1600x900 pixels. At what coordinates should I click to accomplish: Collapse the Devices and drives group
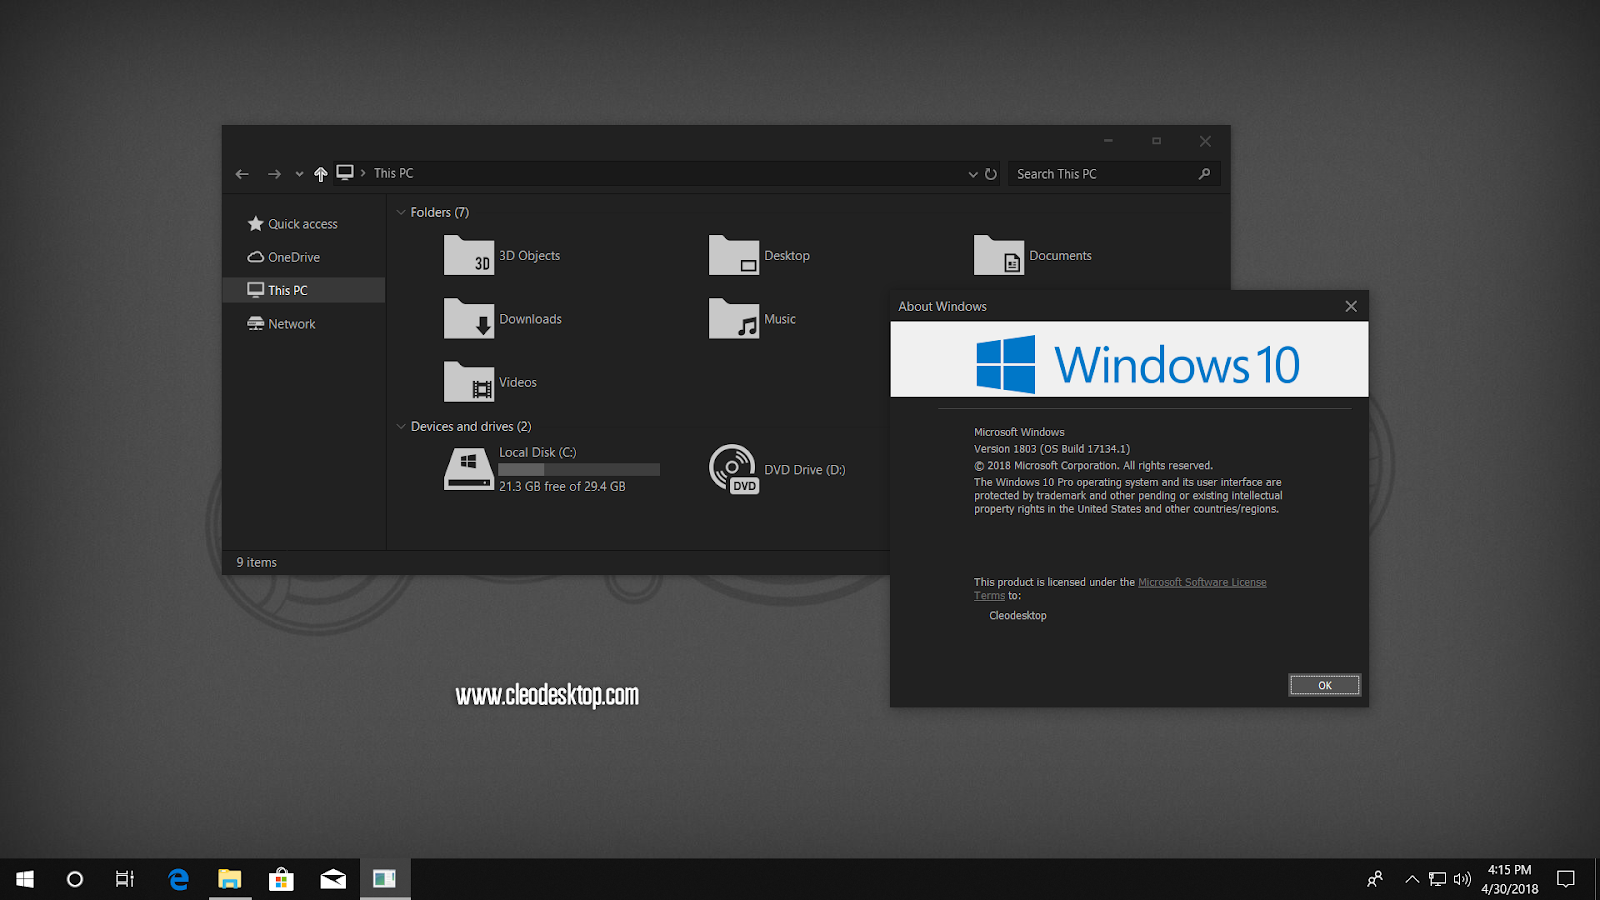point(401,426)
